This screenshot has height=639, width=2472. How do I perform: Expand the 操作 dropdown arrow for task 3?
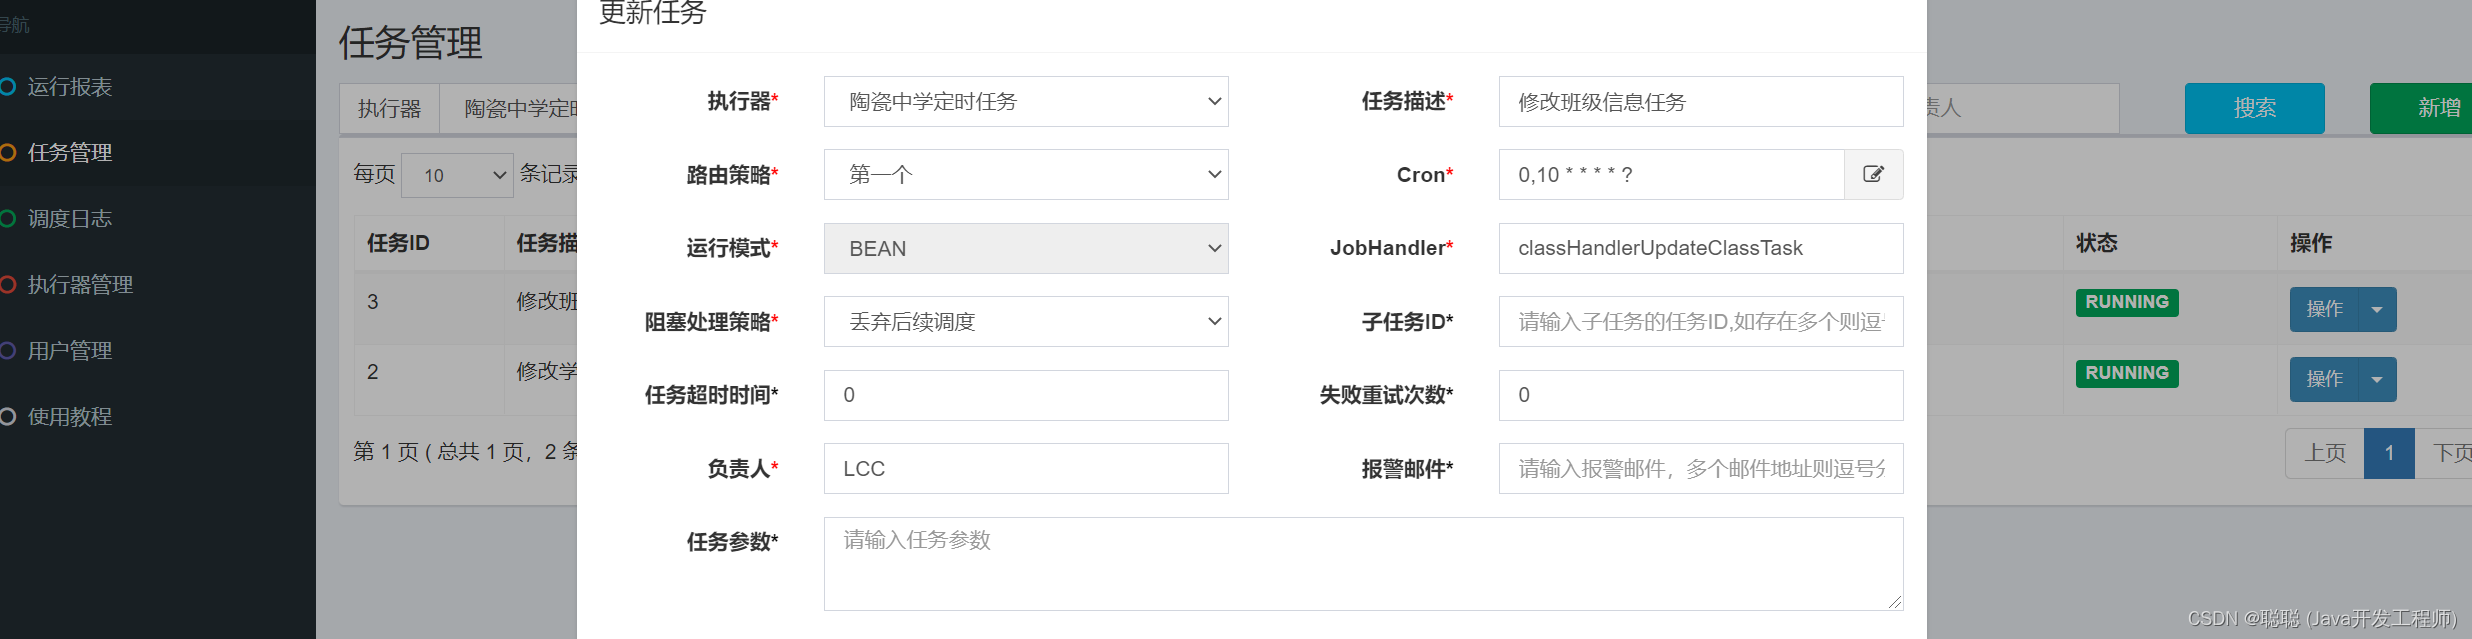click(2378, 309)
